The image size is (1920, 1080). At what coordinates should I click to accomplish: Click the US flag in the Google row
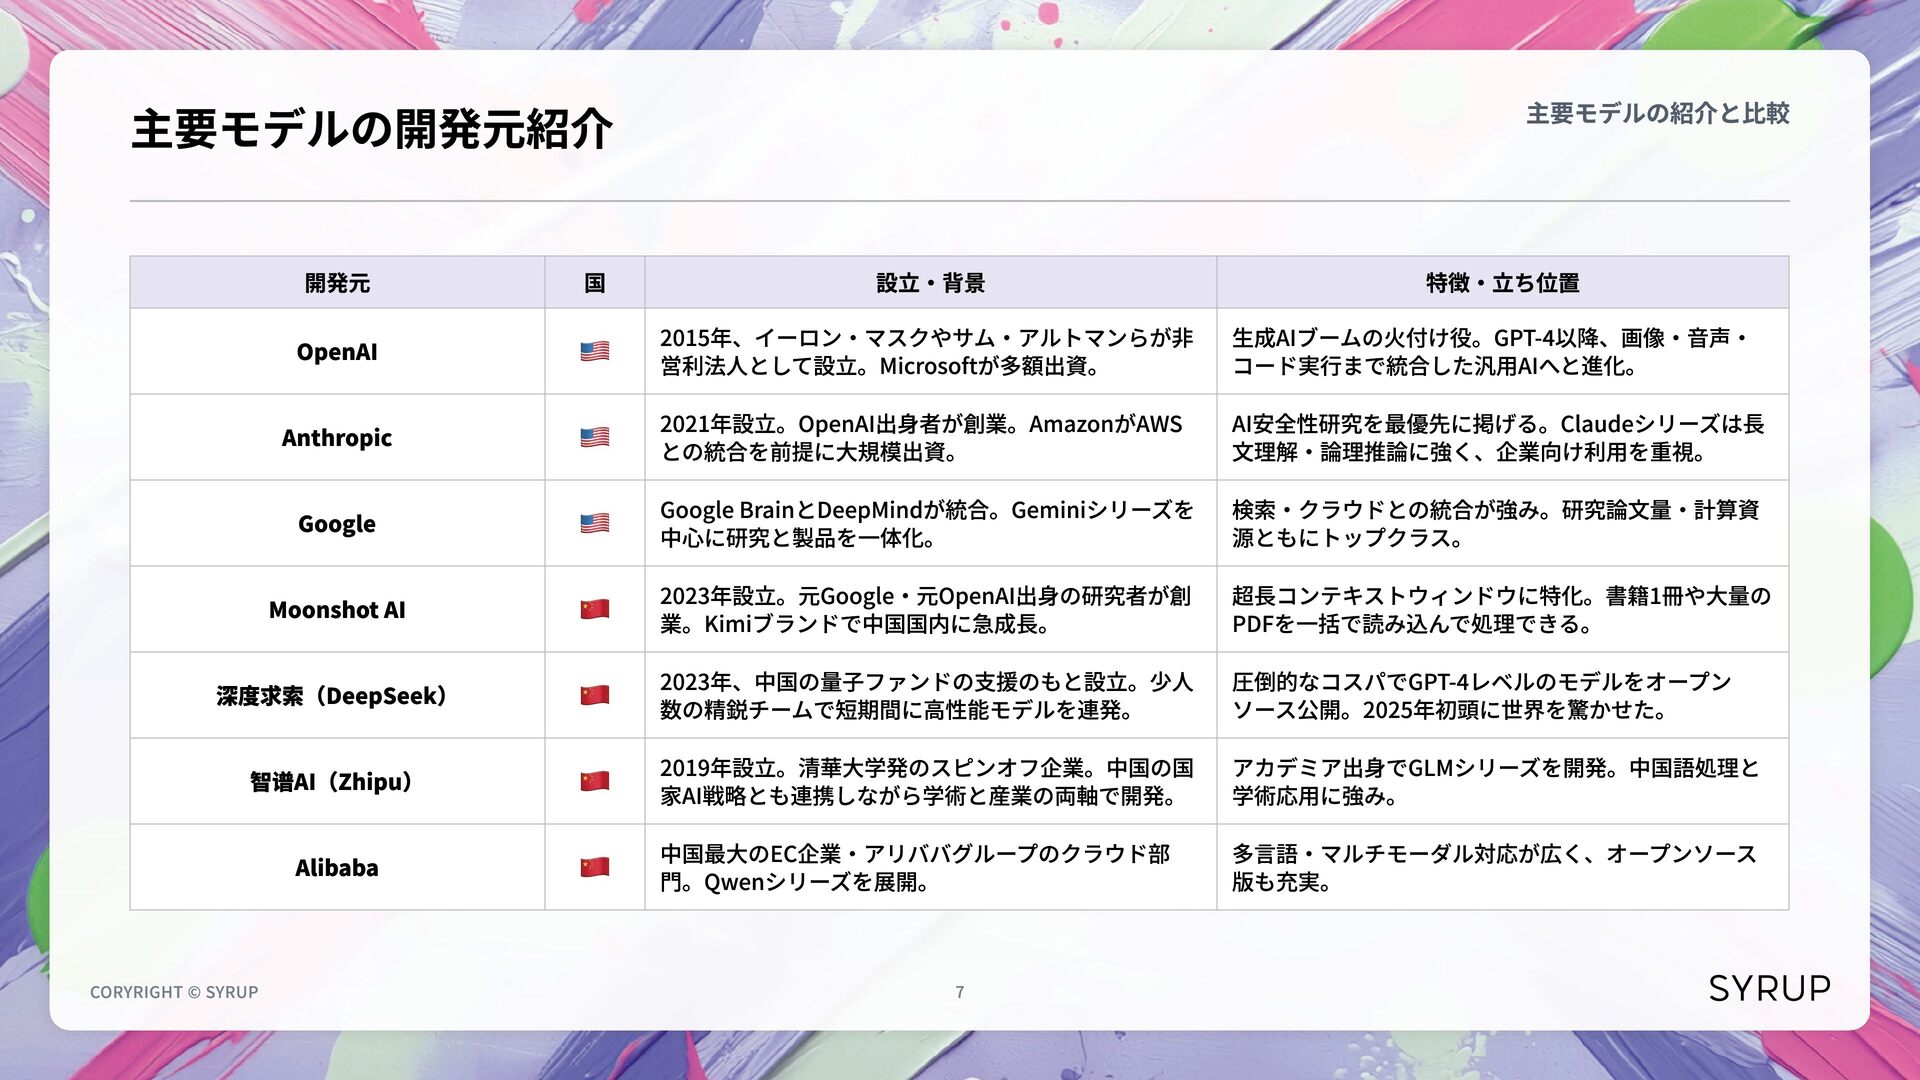(594, 523)
